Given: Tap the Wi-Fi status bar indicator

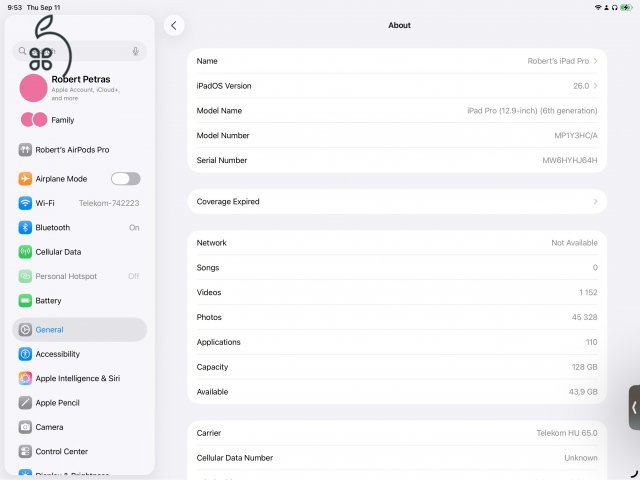Looking at the screenshot, I should point(598,7).
